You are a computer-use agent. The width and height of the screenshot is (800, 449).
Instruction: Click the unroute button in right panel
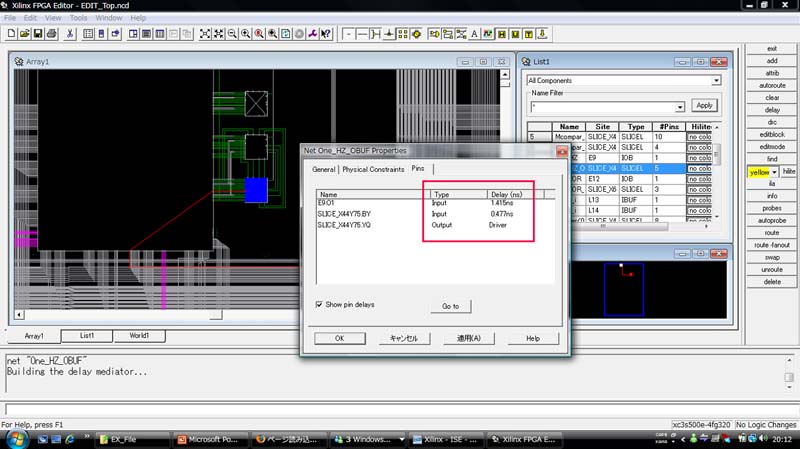[x=772, y=269]
